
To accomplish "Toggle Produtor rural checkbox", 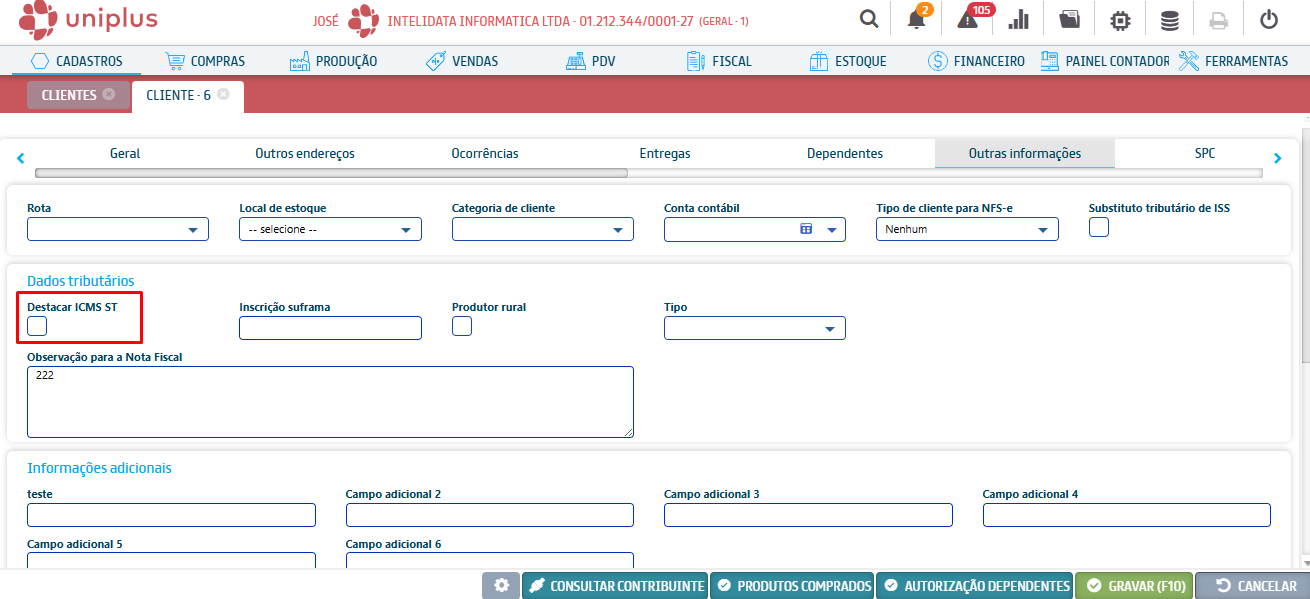I will click(462, 326).
